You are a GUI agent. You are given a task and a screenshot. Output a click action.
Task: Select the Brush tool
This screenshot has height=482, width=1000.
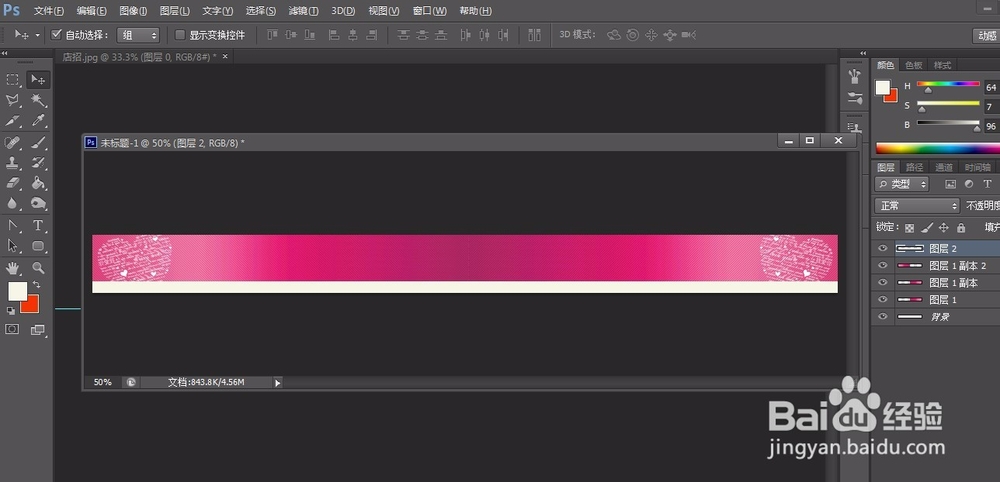[x=38, y=142]
